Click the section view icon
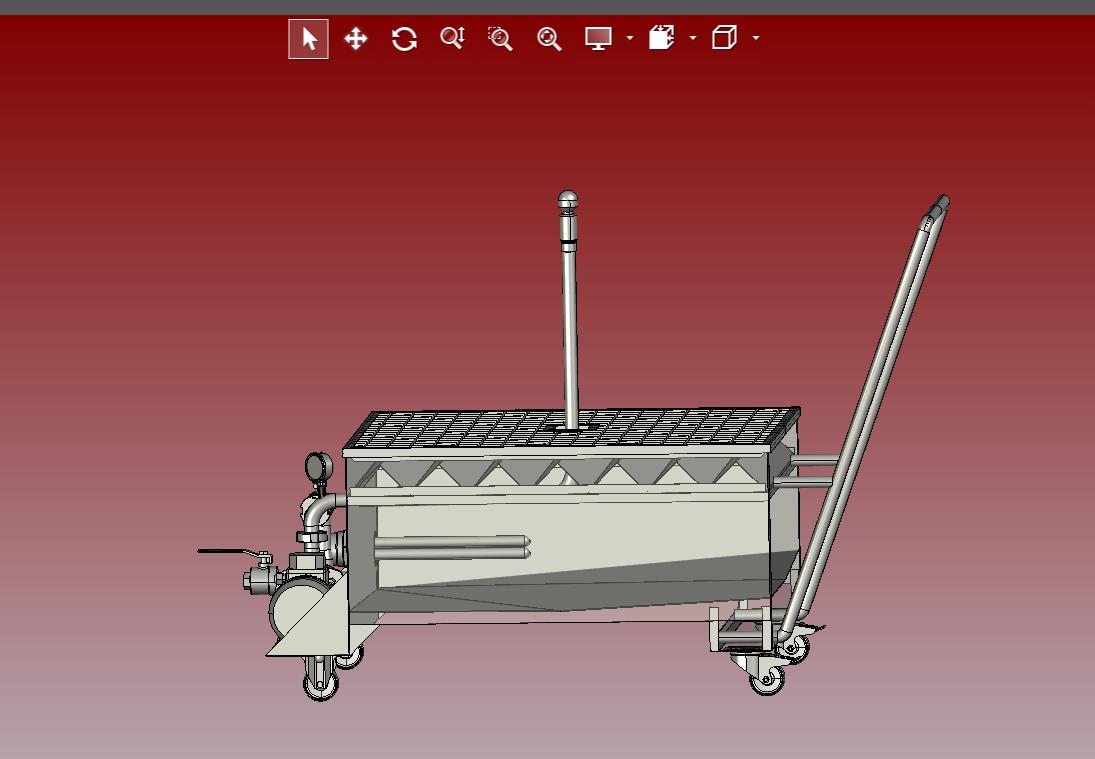This screenshot has width=1095, height=759. [x=661, y=38]
